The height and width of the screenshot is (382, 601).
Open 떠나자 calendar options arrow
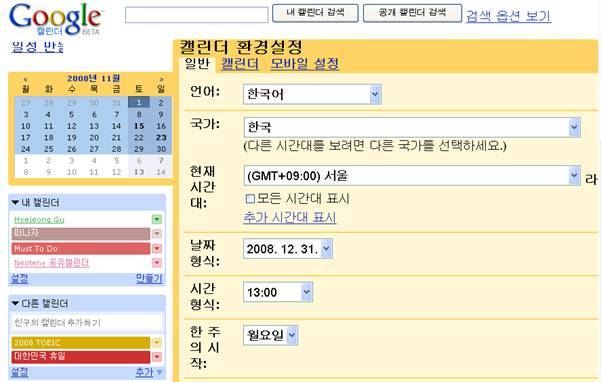157,234
